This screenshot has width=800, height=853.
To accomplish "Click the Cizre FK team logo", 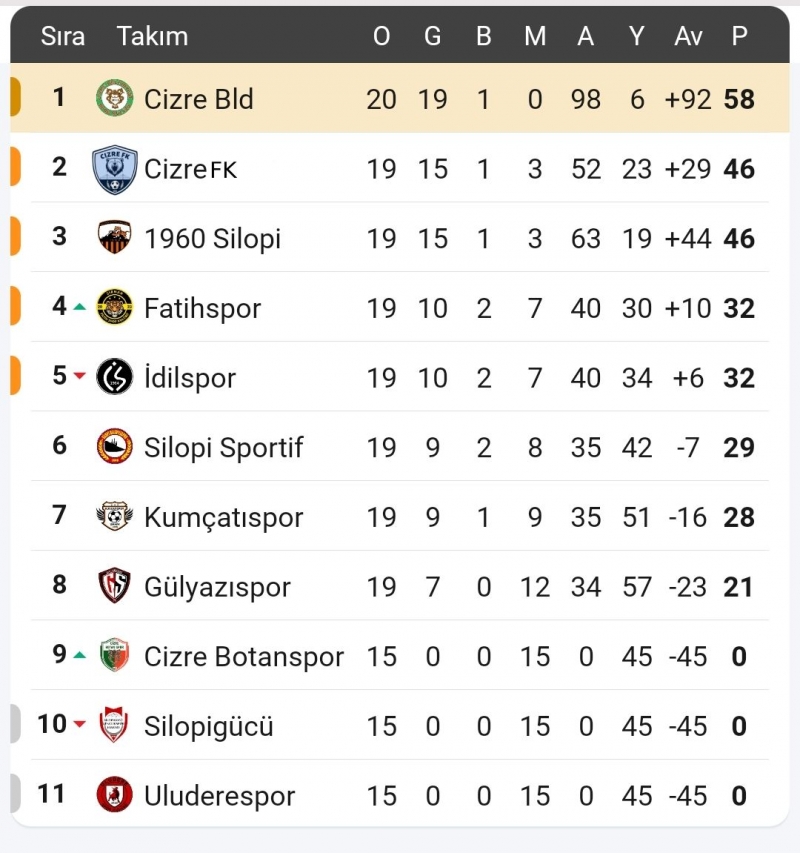I will click(x=115, y=168).
